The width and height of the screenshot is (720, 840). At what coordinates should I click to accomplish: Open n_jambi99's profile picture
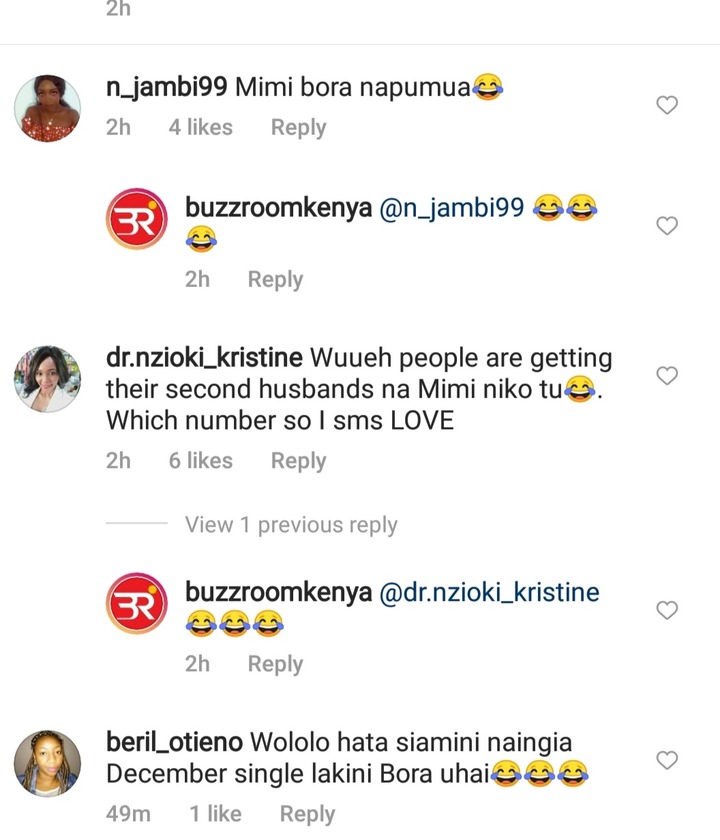point(47,108)
